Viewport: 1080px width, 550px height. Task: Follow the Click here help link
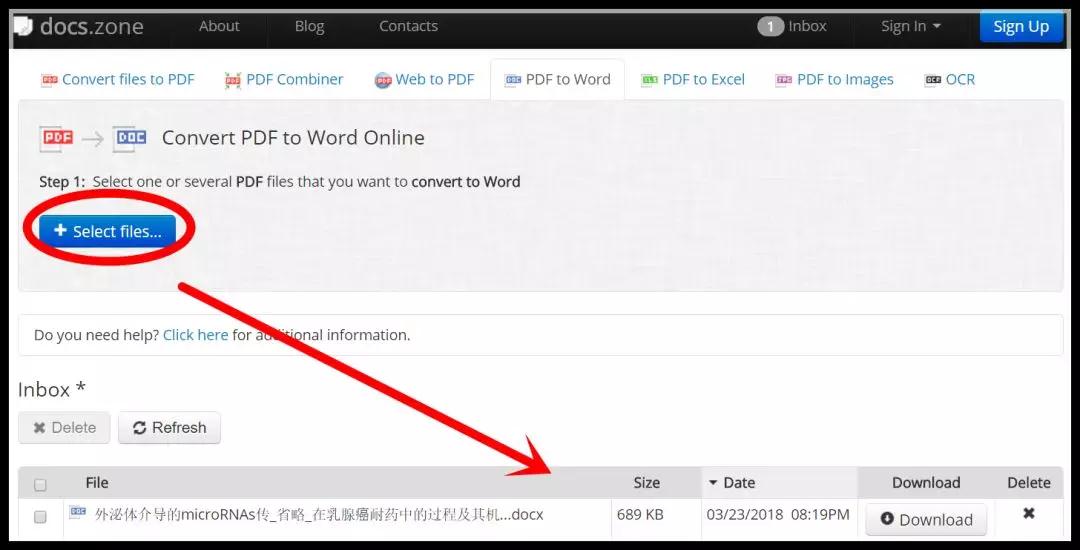[195, 335]
